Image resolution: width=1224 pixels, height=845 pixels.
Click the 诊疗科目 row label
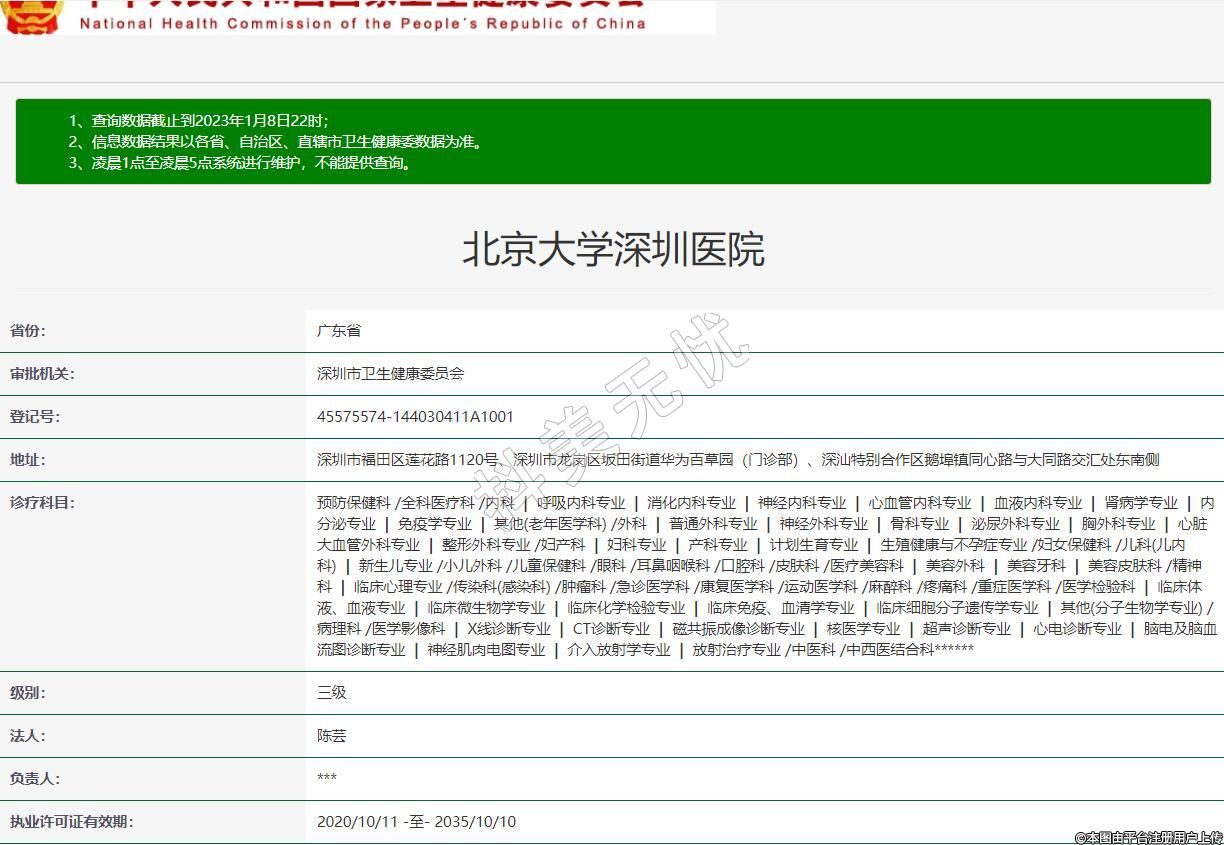pos(42,503)
